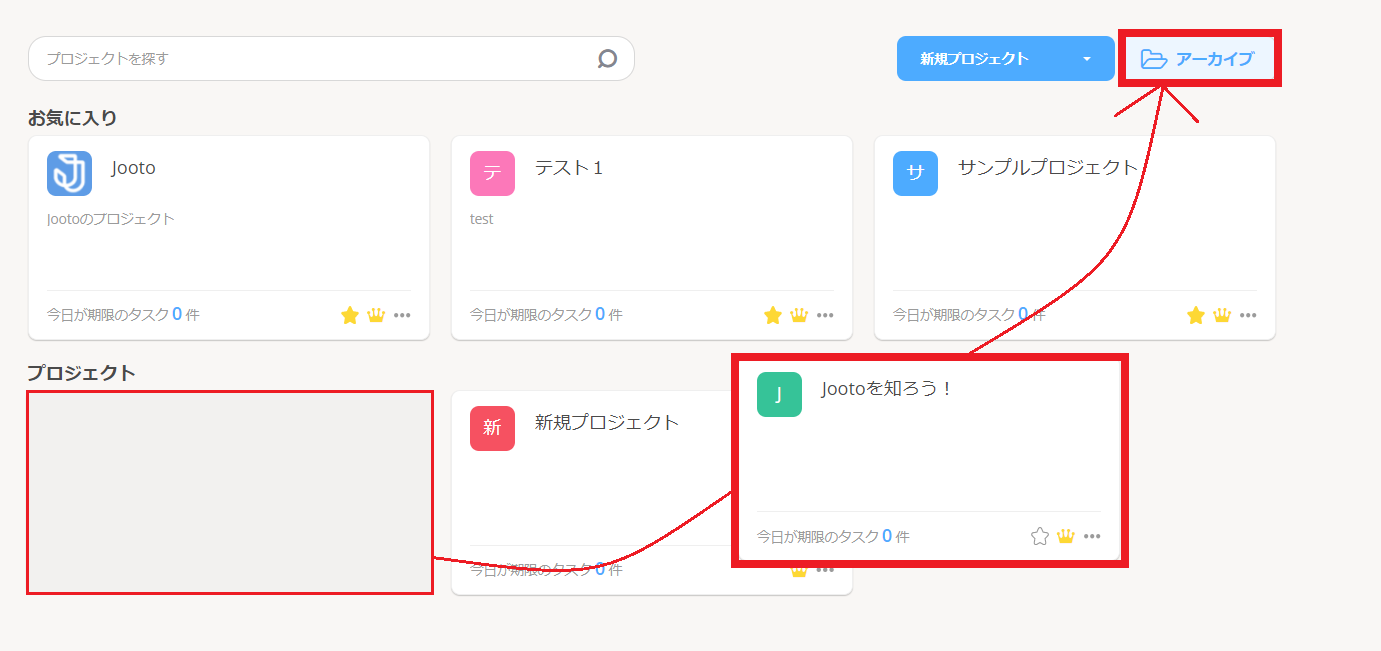Open more options on Jootoを知ろう！ card
Viewport: 1381px width, 651px height.
click(x=1092, y=536)
